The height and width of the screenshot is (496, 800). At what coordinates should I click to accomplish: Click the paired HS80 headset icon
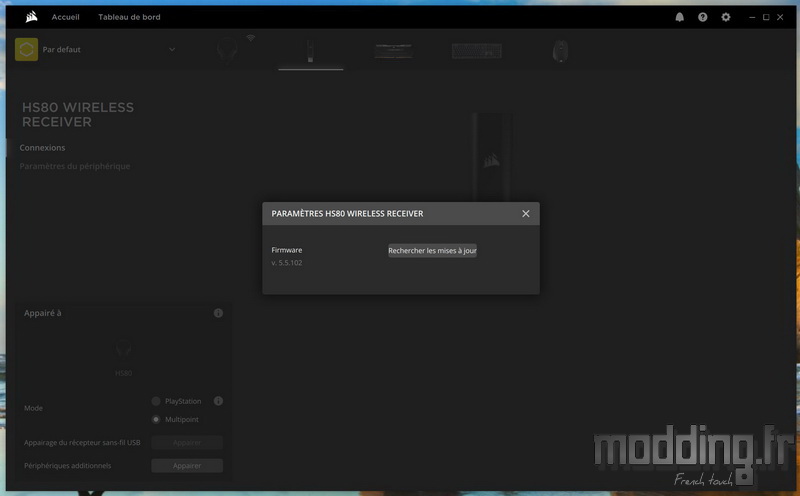[123, 350]
